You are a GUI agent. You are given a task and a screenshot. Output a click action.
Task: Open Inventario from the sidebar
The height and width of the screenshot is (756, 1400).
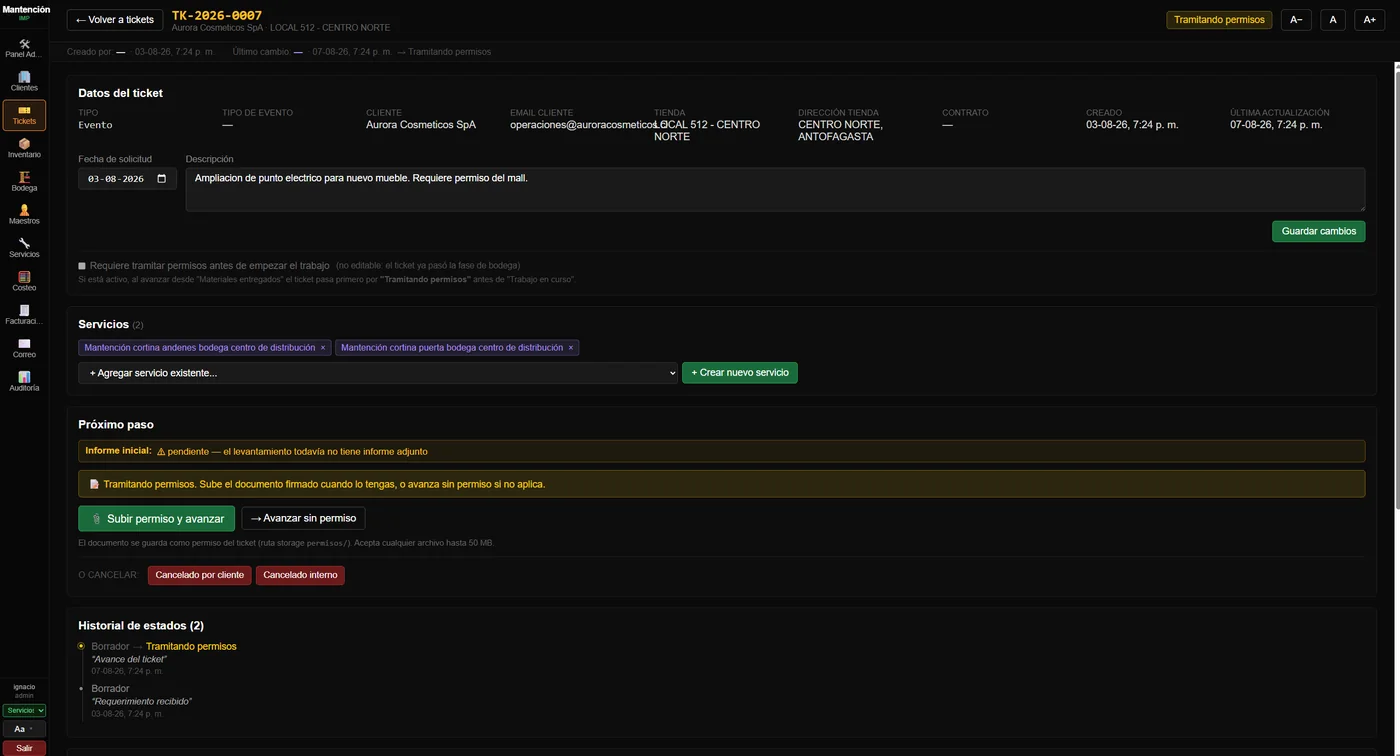24,148
